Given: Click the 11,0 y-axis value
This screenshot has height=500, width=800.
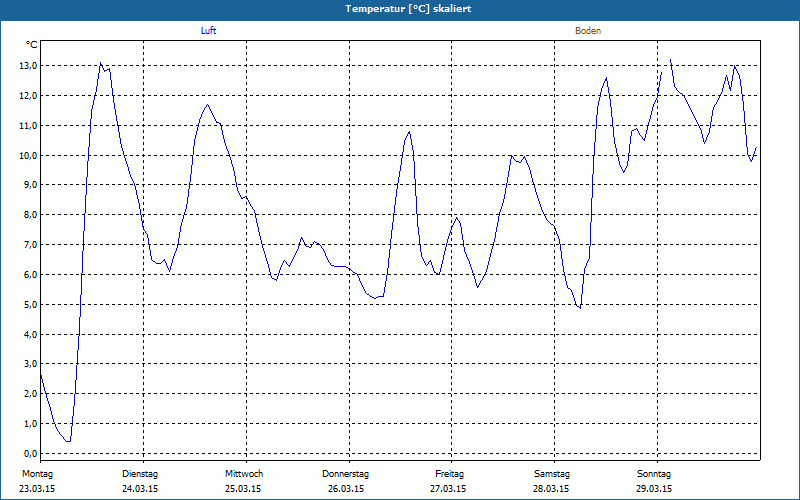Looking at the screenshot, I should tap(28, 126).
